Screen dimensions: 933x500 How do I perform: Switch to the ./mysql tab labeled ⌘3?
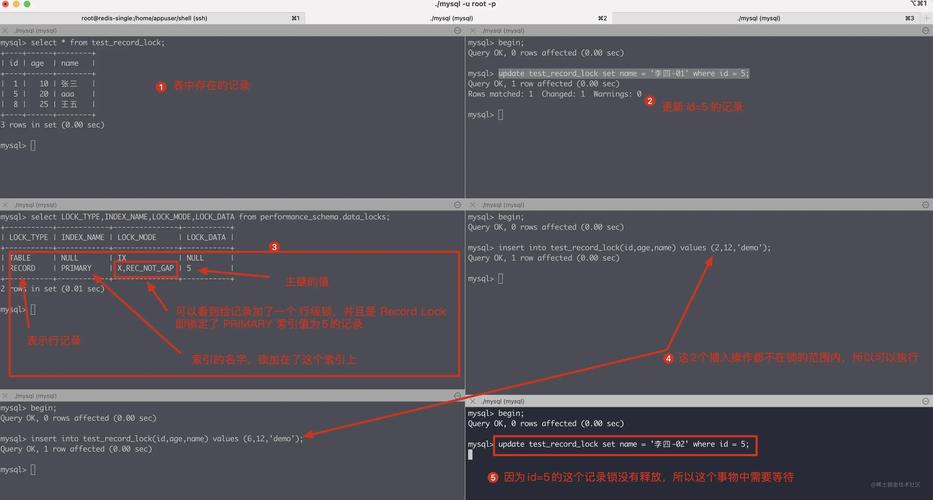pyautogui.click(x=766, y=18)
